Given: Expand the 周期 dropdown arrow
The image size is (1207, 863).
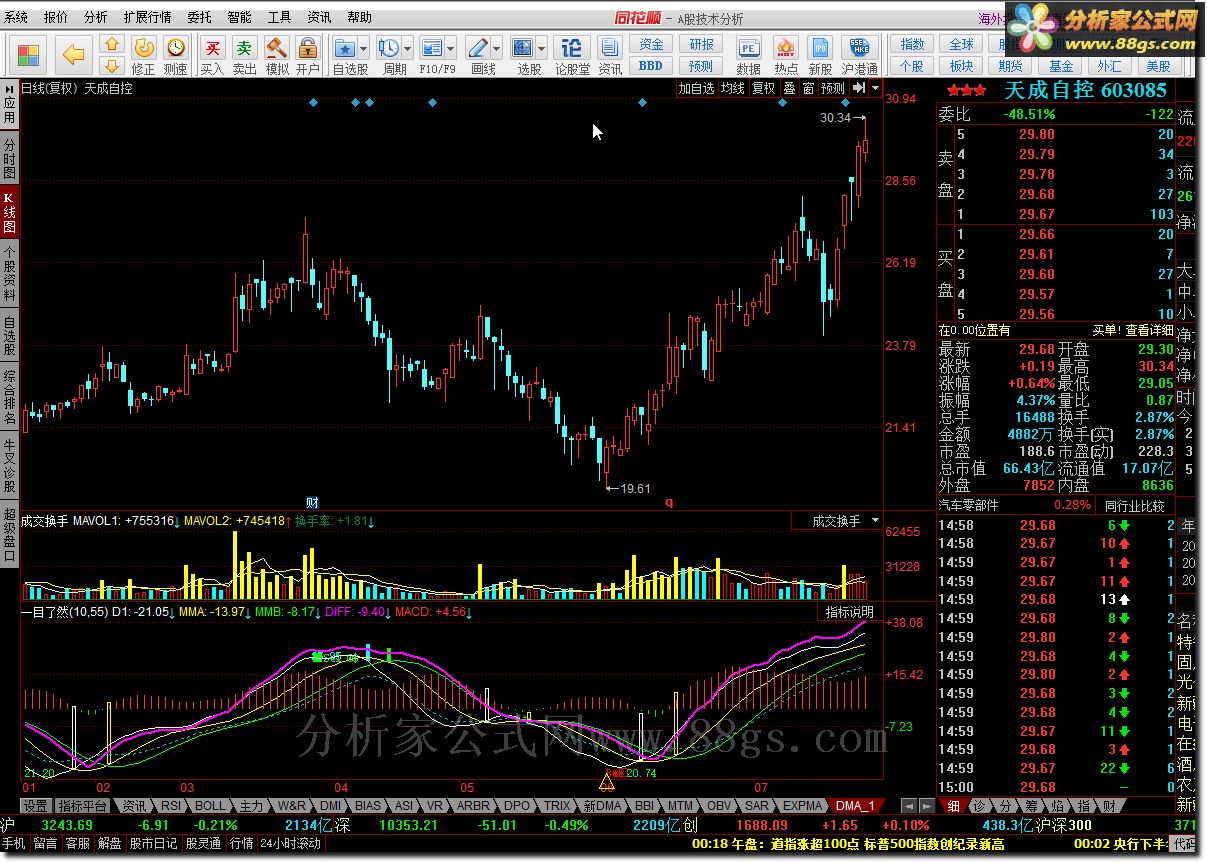Looking at the screenshot, I should coord(407,48).
